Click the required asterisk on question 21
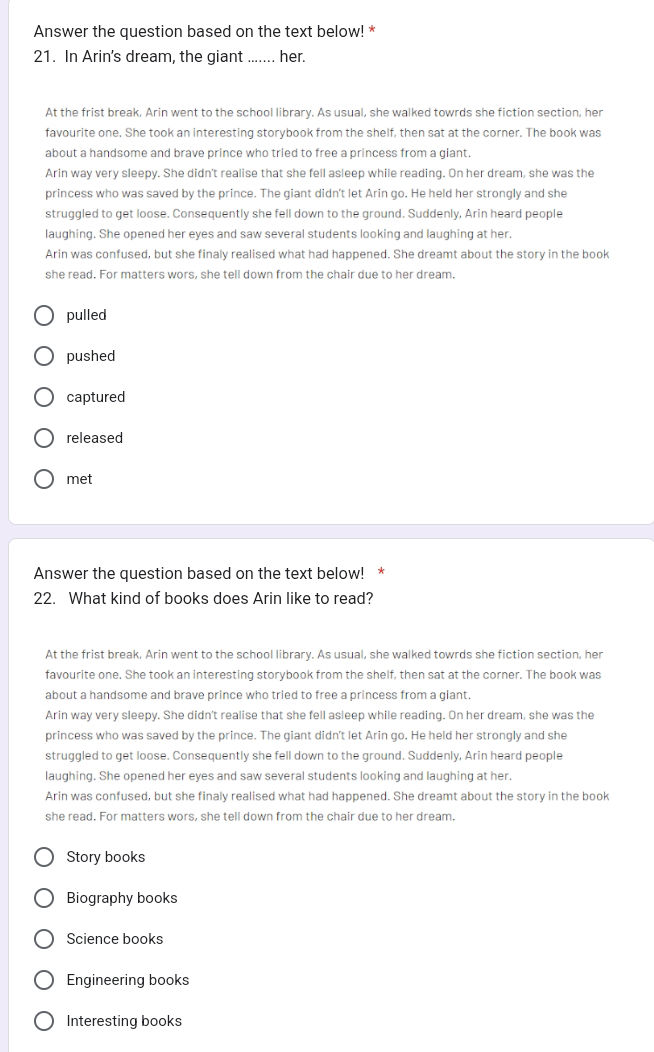 [372, 31]
